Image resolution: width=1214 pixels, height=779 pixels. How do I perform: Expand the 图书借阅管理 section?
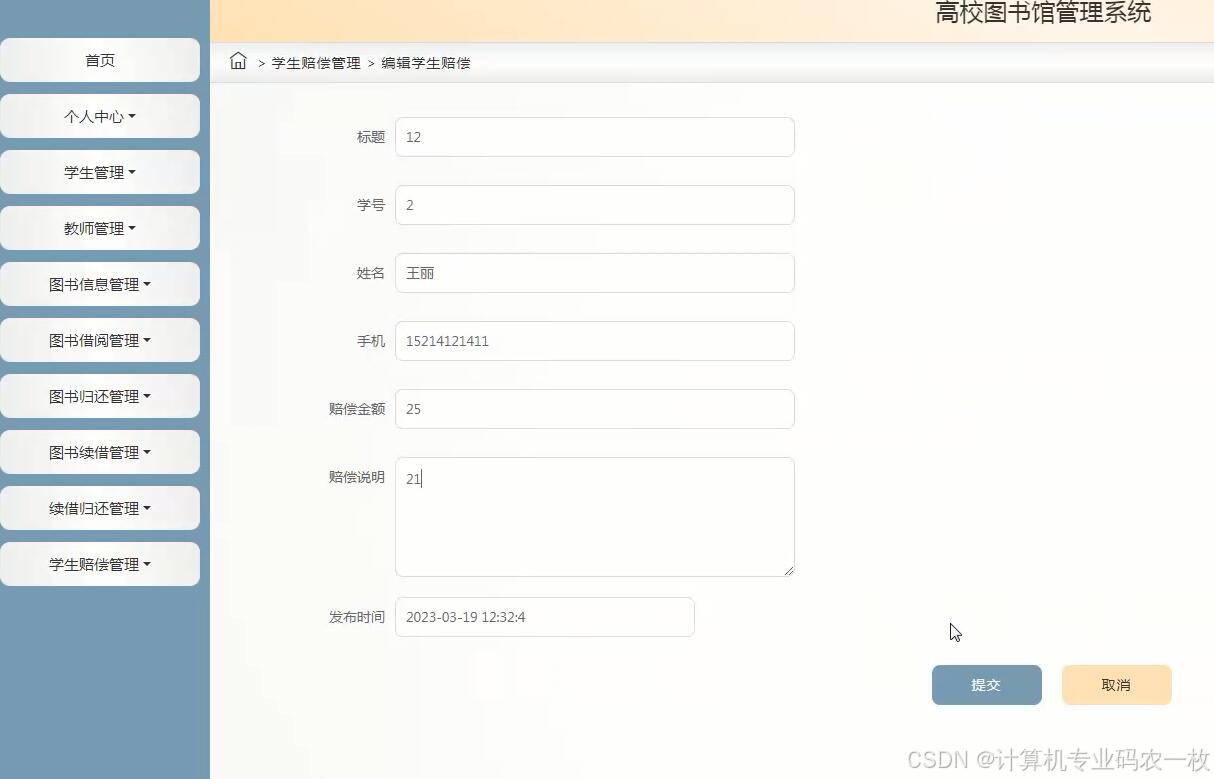(x=100, y=340)
